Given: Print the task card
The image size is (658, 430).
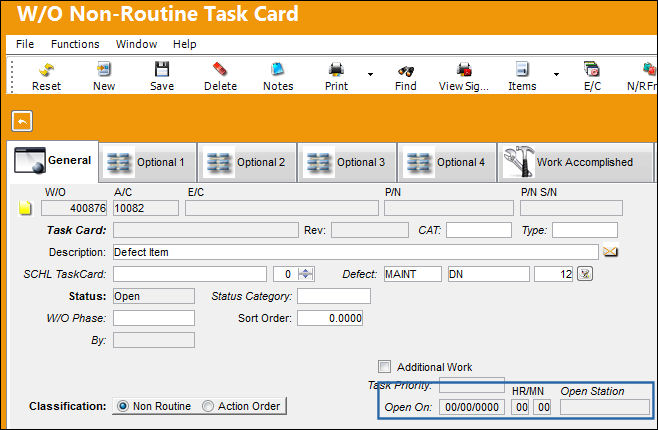Looking at the screenshot, I should 336,77.
